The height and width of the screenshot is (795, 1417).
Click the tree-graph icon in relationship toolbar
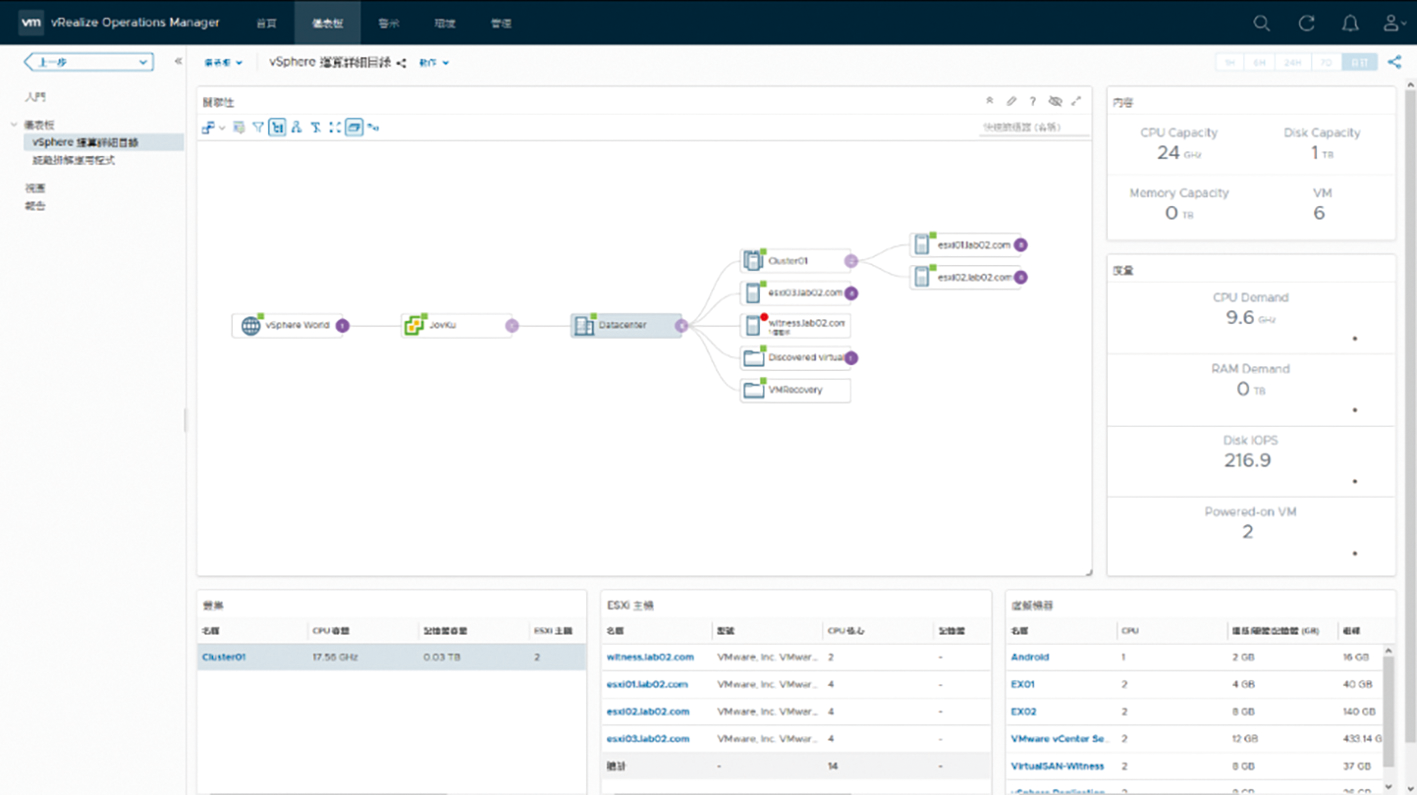click(297, 127)
